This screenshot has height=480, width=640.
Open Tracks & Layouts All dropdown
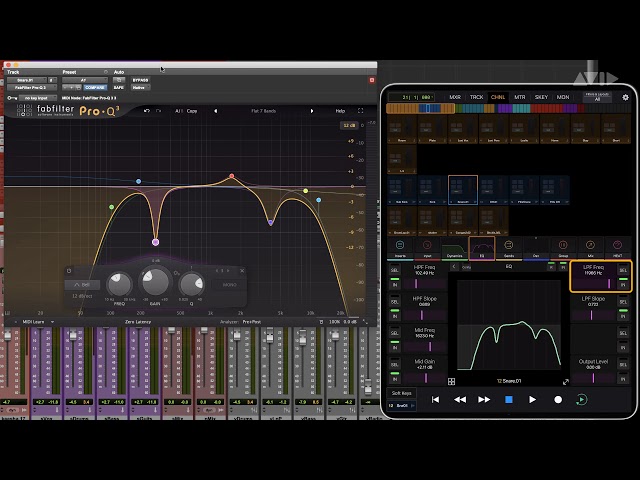point(597,97)
